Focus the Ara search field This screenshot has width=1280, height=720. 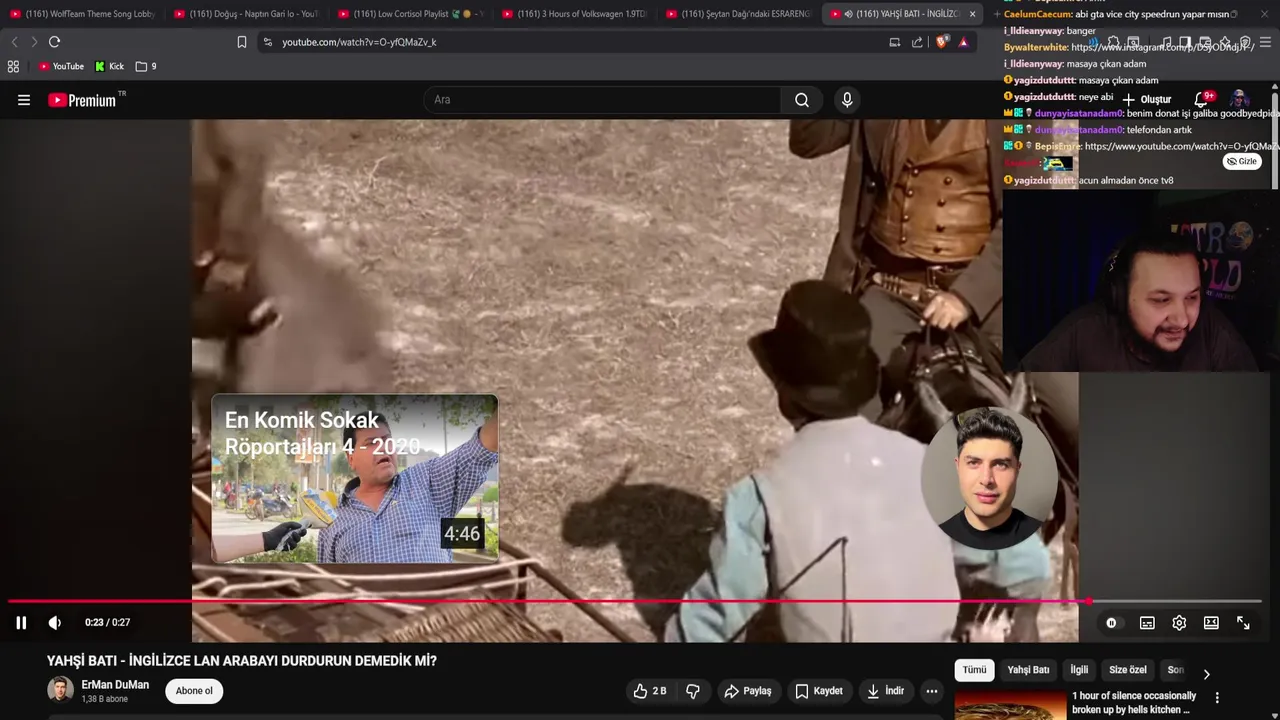[x=602, y=100]
